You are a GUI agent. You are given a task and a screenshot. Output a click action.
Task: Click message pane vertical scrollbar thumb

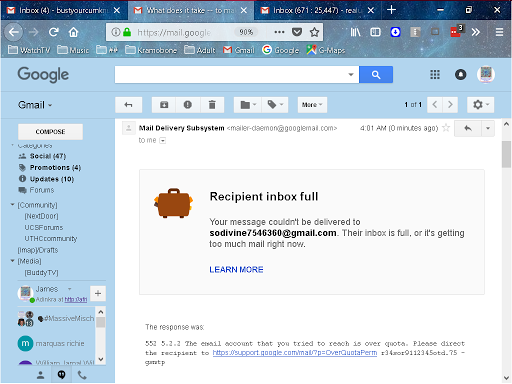tap(506, 154)
